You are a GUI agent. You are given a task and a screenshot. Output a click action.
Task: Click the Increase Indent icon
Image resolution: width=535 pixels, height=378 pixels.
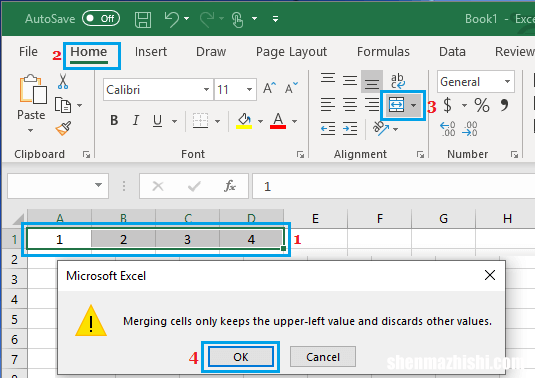click(350, 129)
